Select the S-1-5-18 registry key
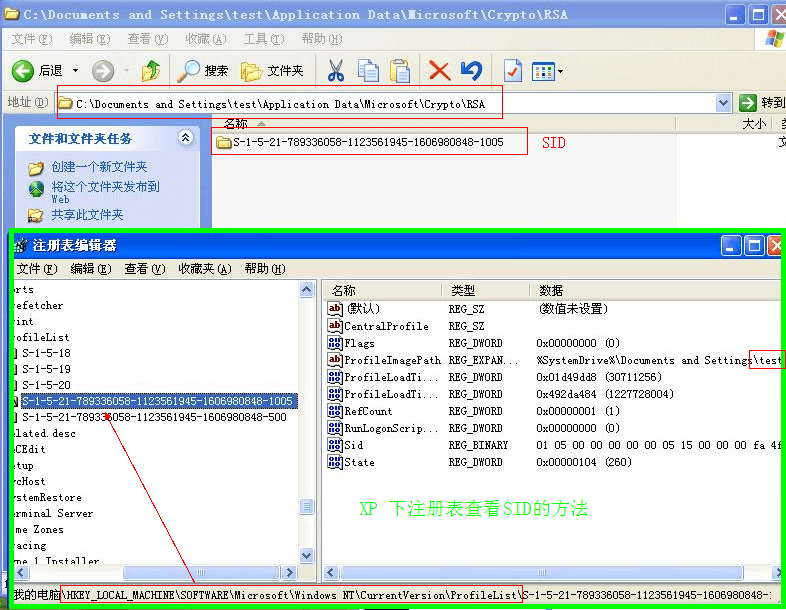The height and width of the screenshot is (610, 786). [46, 353]
